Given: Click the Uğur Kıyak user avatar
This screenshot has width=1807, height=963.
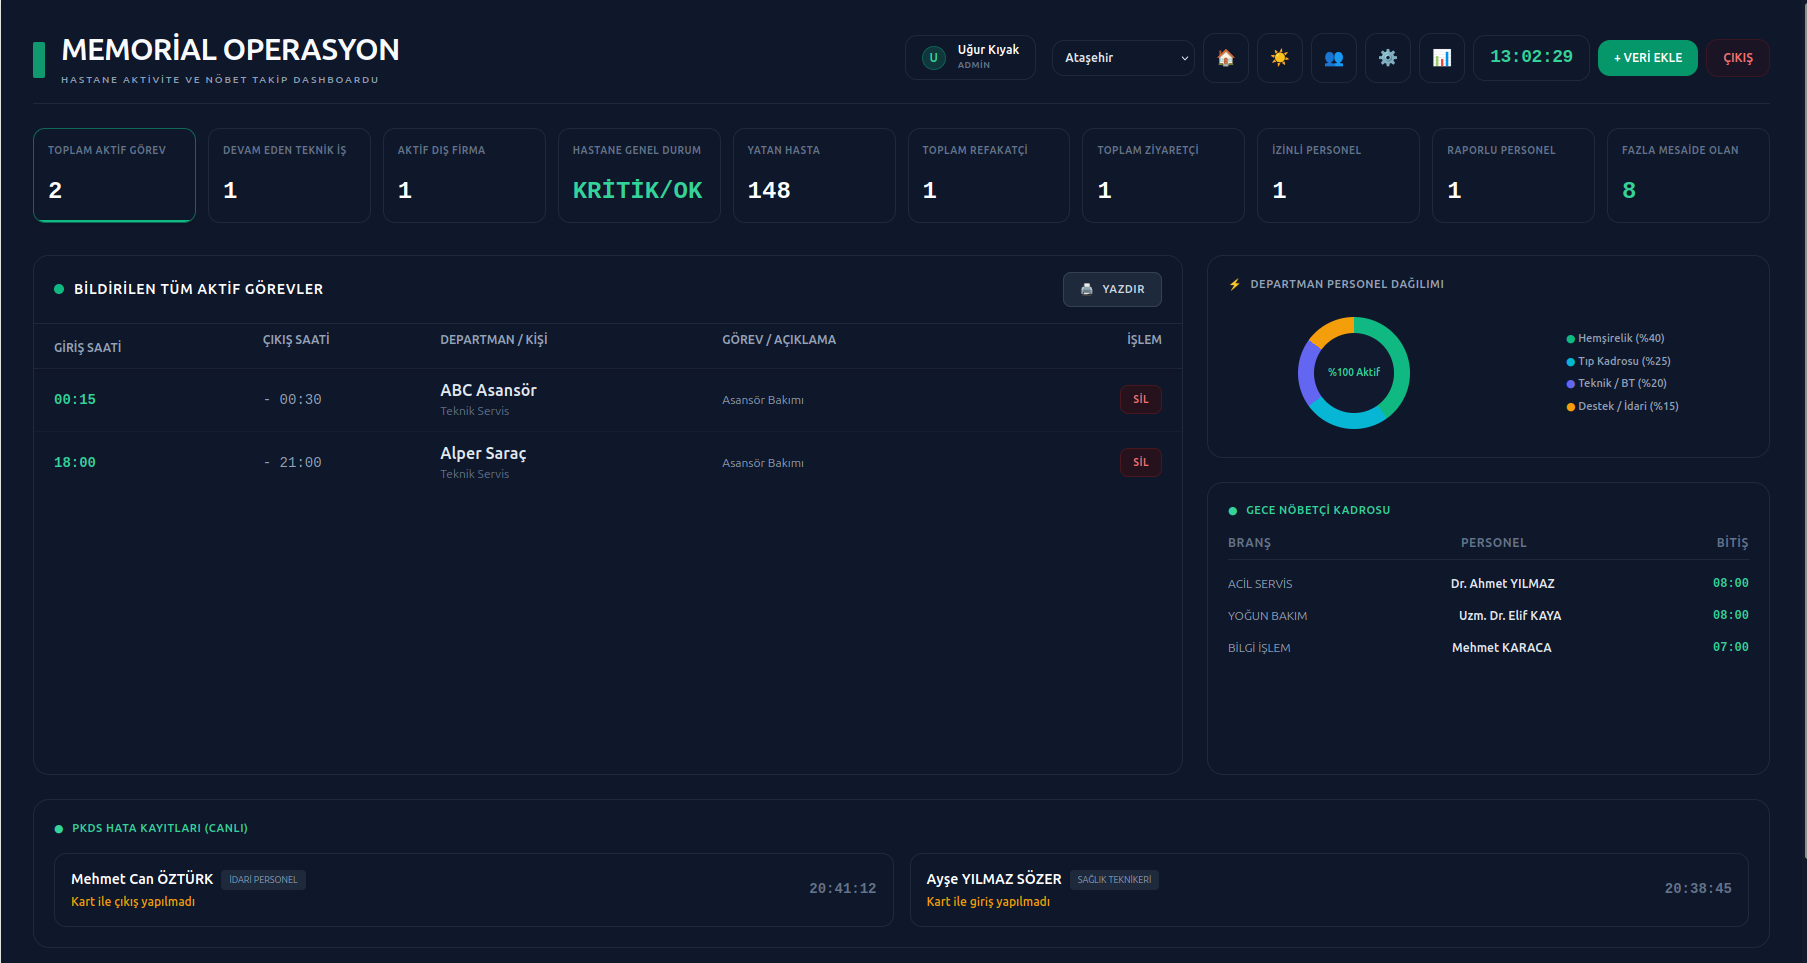Looking at the screenshot, I should 933,58.
